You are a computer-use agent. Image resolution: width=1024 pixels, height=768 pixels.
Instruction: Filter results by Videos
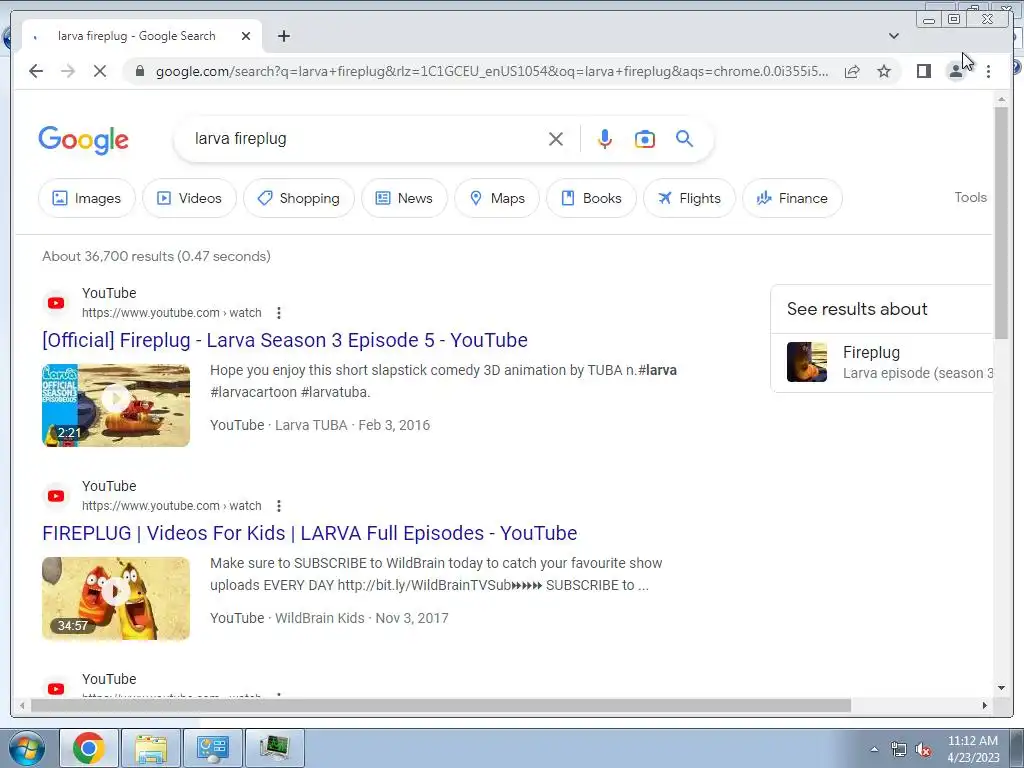click(x=189, y=198)
